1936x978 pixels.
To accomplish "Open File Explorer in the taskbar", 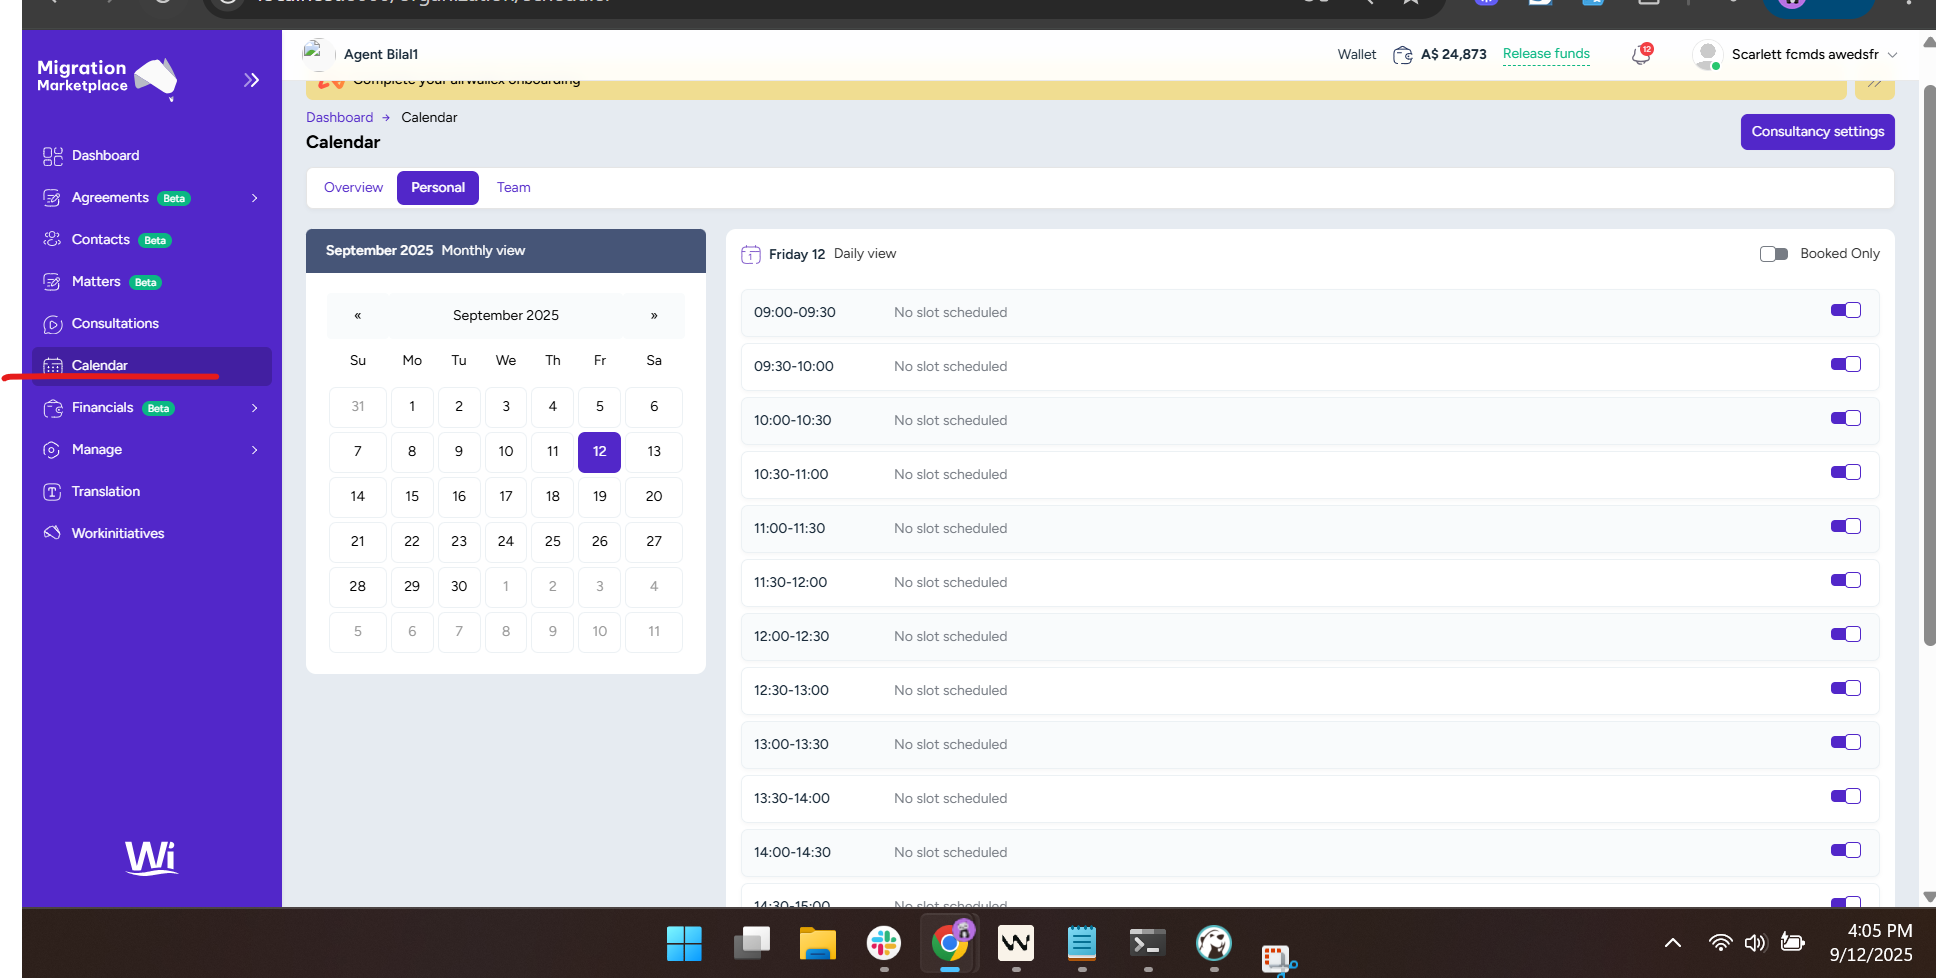I will pyautogui.click(x=817, y=943).
